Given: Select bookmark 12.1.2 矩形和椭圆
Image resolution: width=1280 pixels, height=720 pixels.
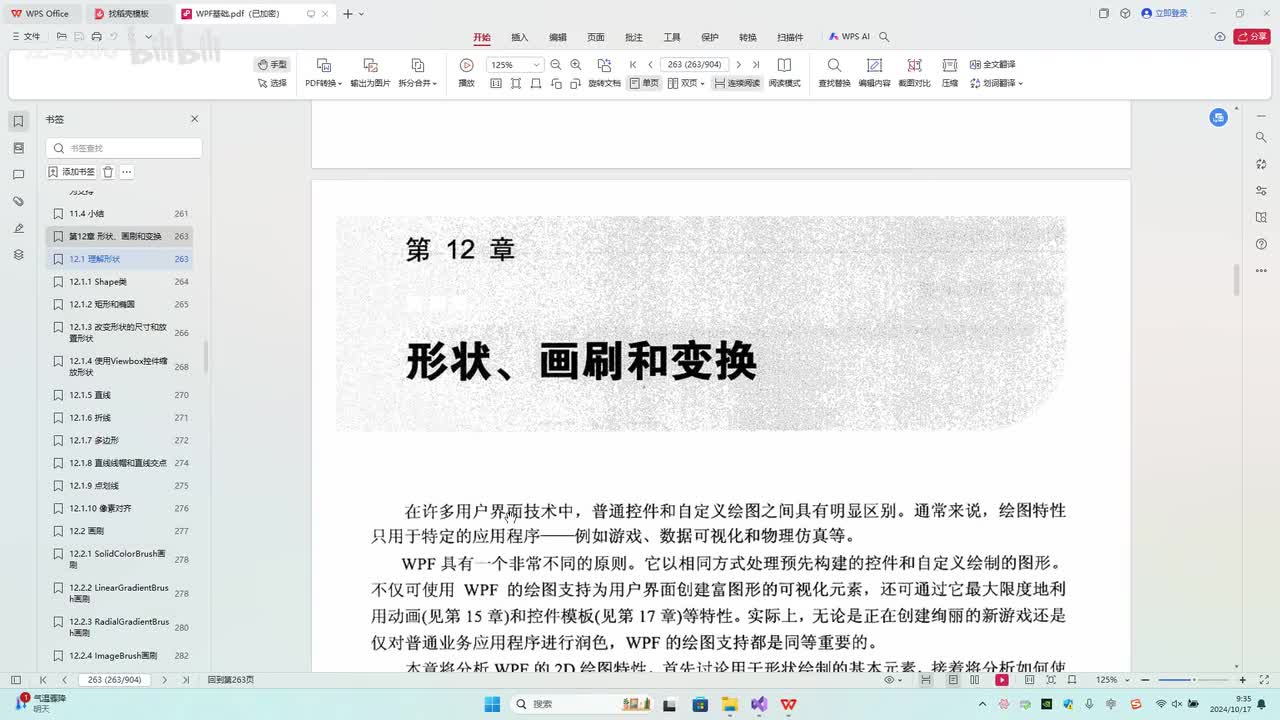Looking at the screenshot, I should [119, 304].
